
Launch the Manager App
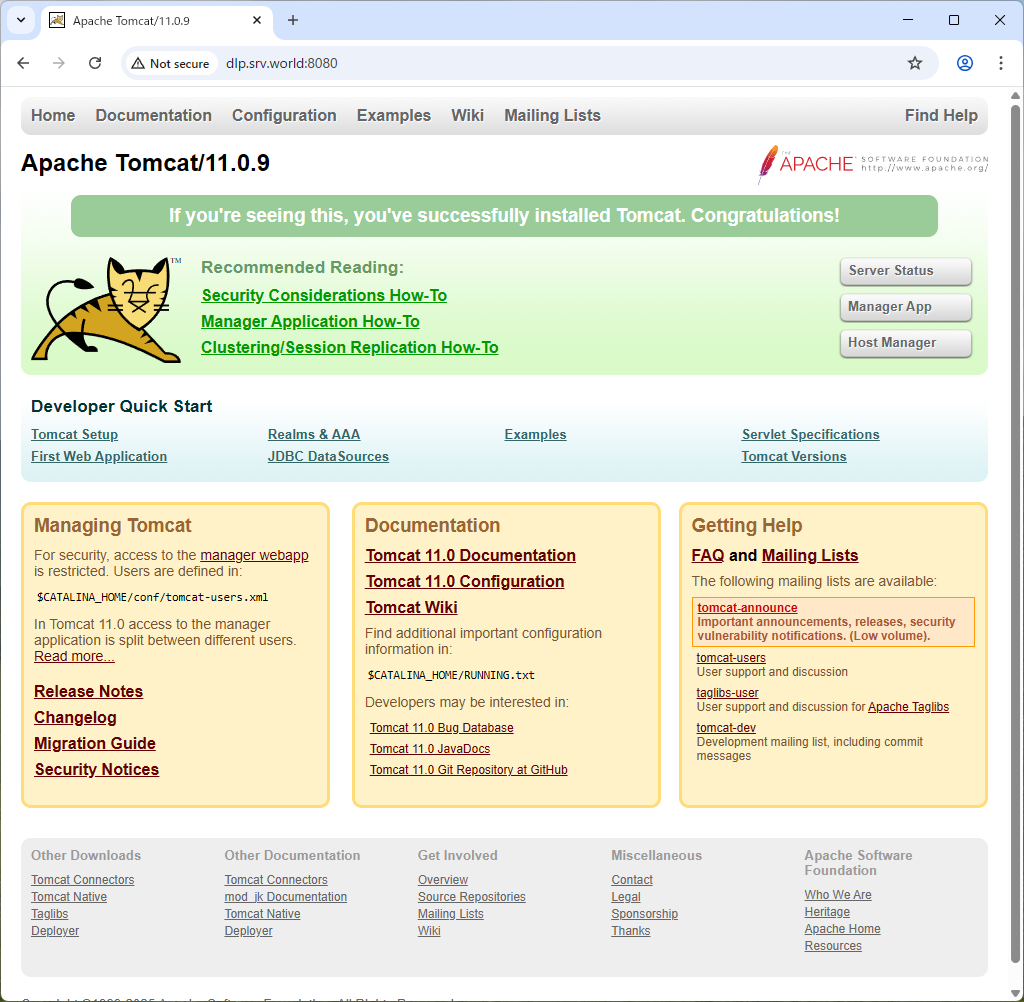click(x=904, y=307)
